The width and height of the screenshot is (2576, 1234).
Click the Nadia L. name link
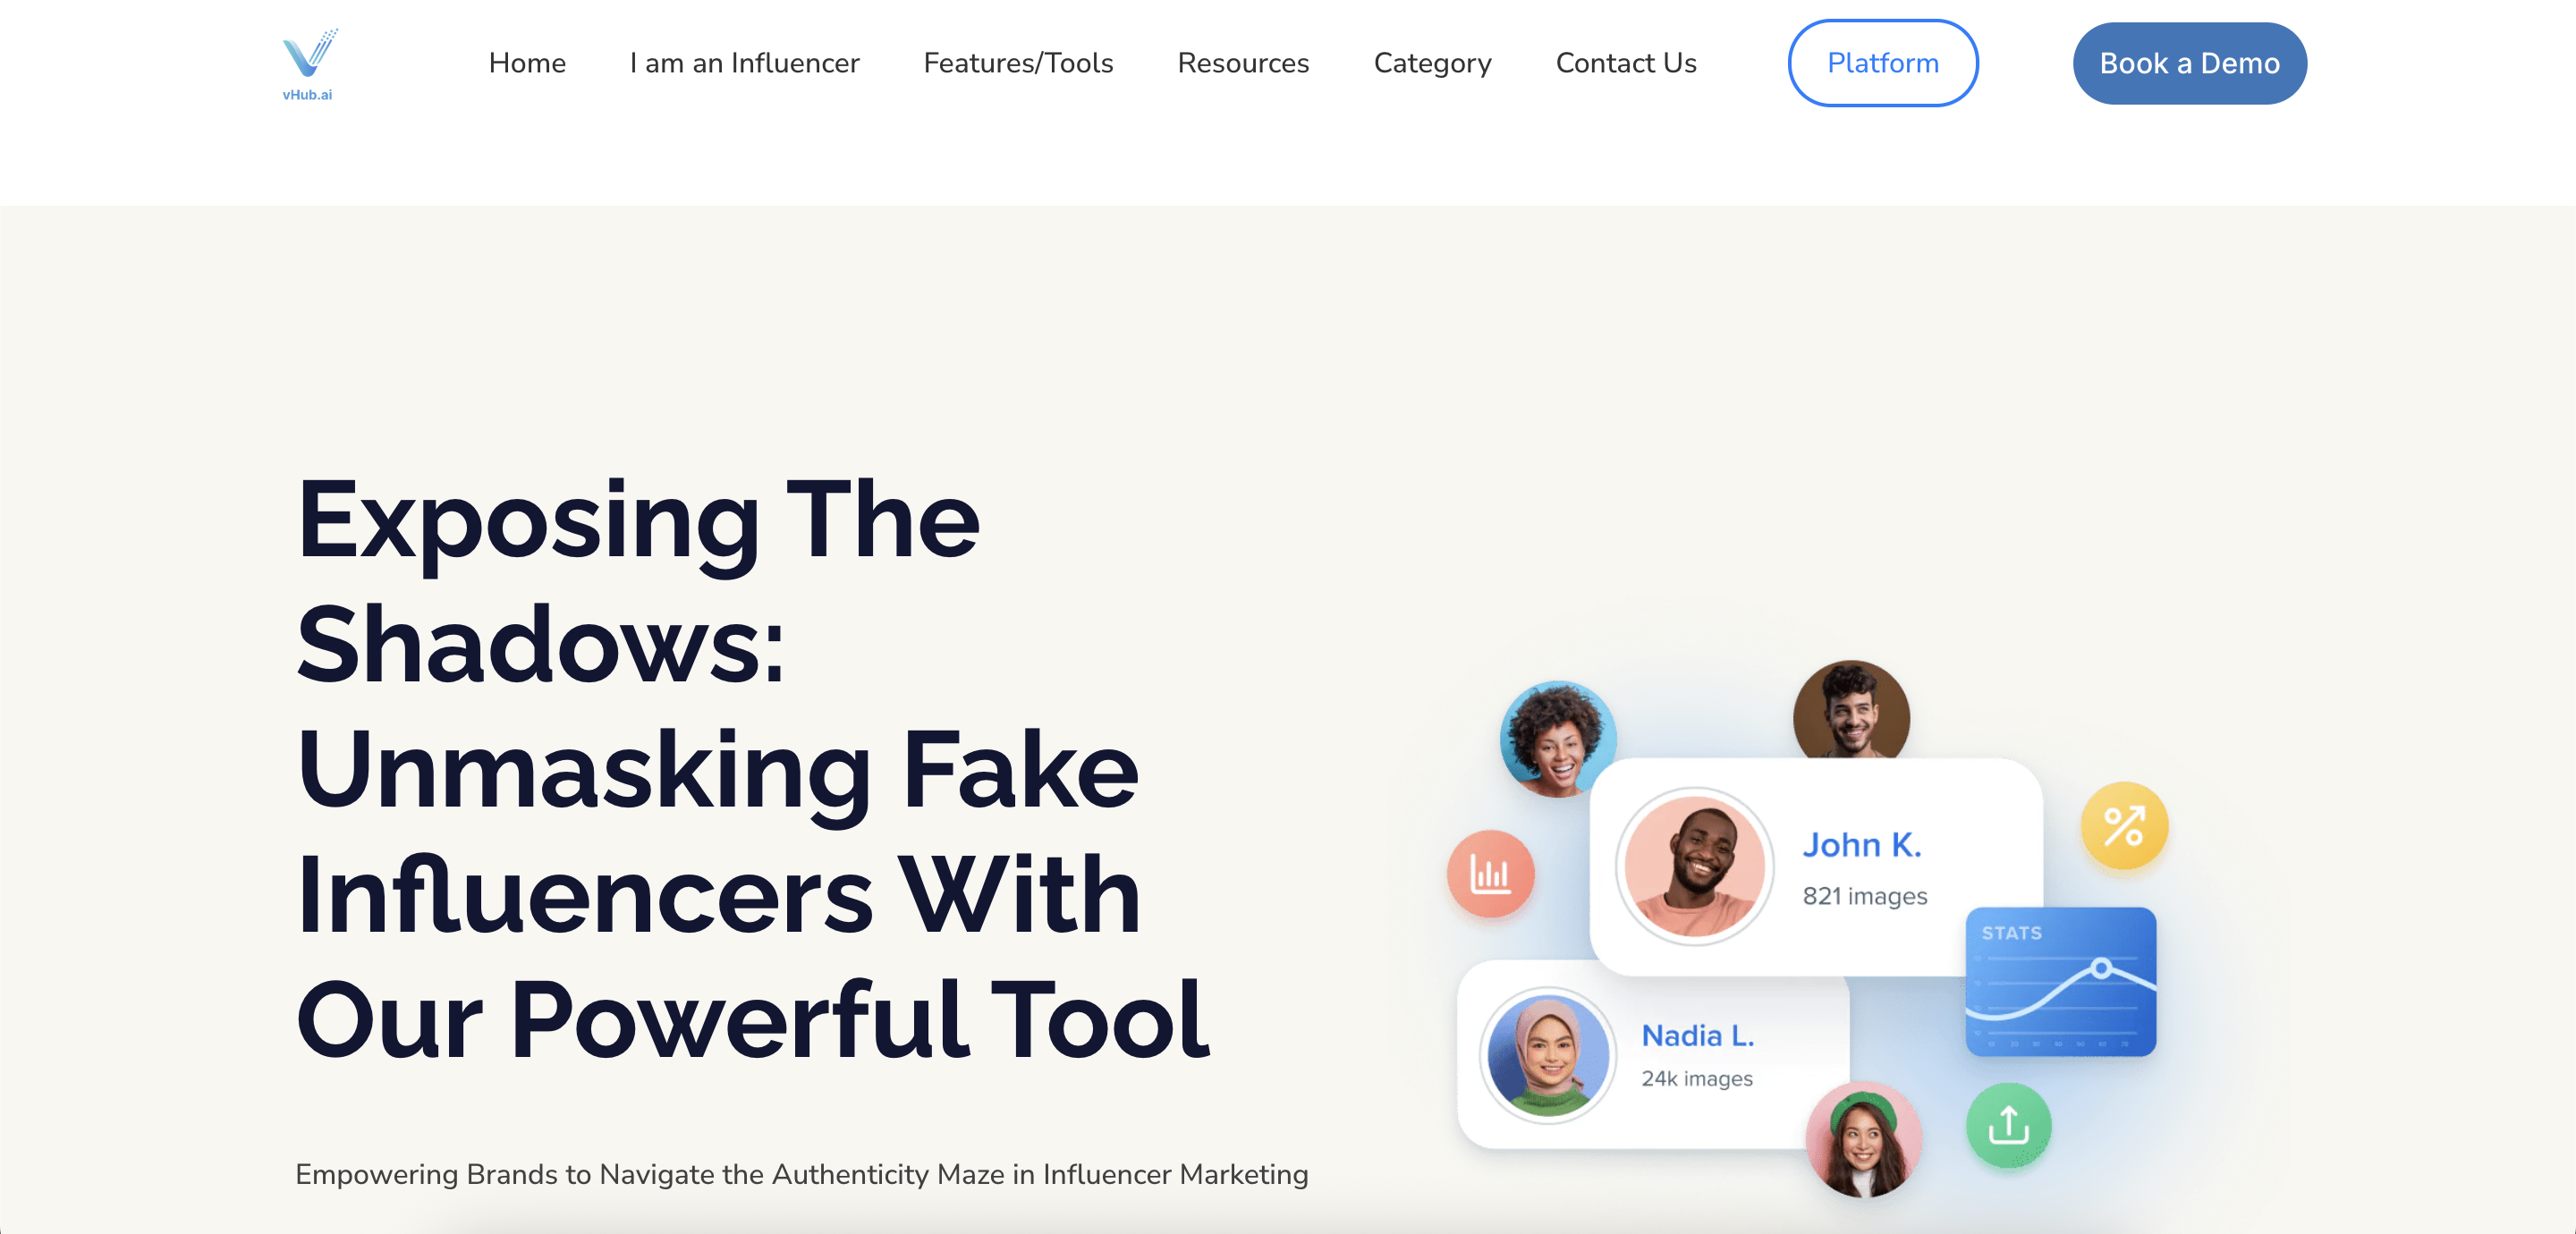point(1697,1036)
